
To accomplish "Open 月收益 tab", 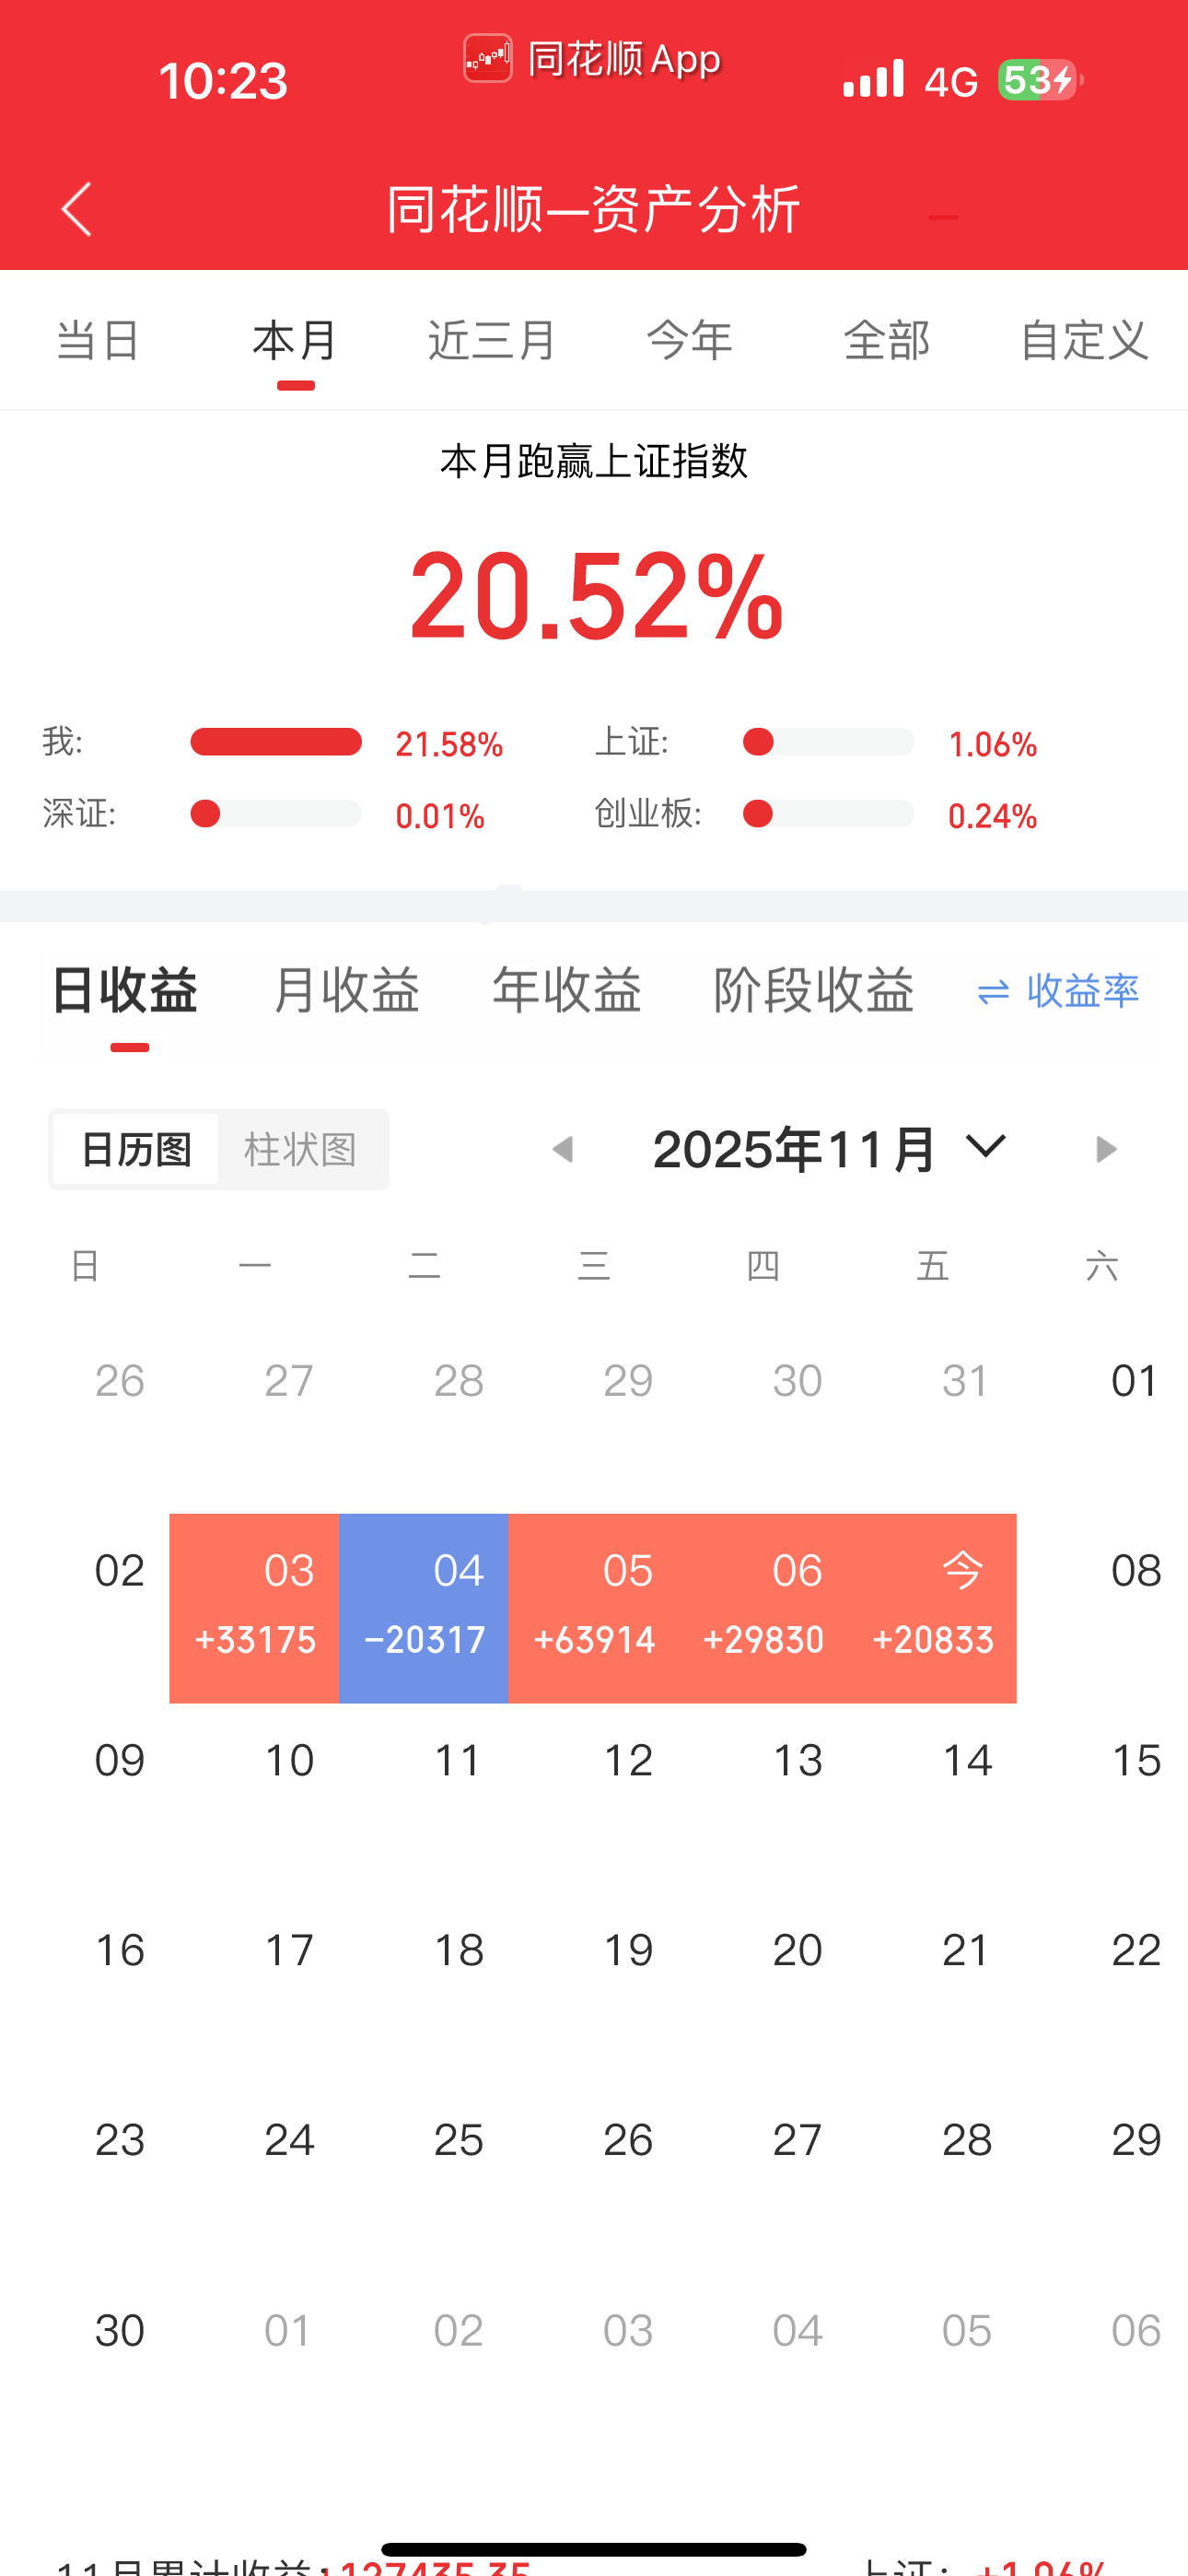I will 346,991.
